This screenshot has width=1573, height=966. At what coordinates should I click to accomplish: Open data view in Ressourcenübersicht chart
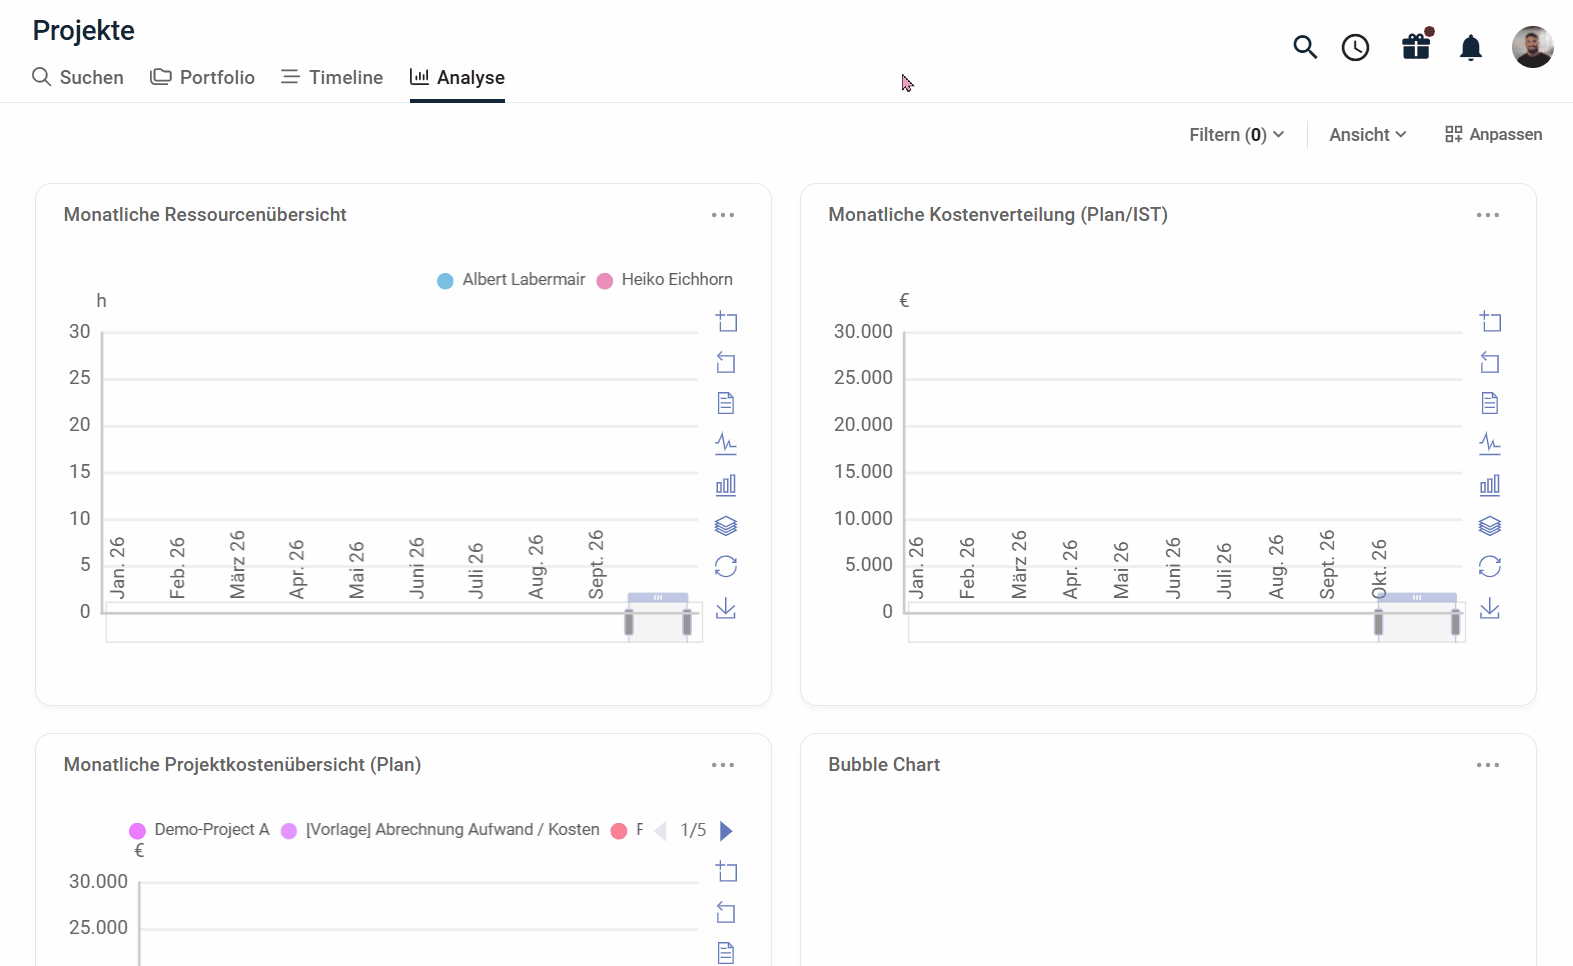pos(726,403)
